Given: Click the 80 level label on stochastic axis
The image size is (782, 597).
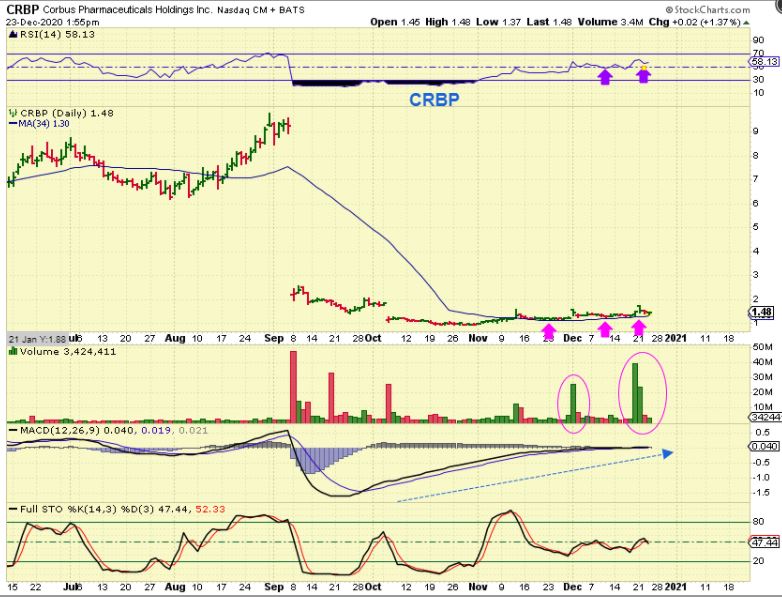Looking at the screenshot, I should 759,522.
